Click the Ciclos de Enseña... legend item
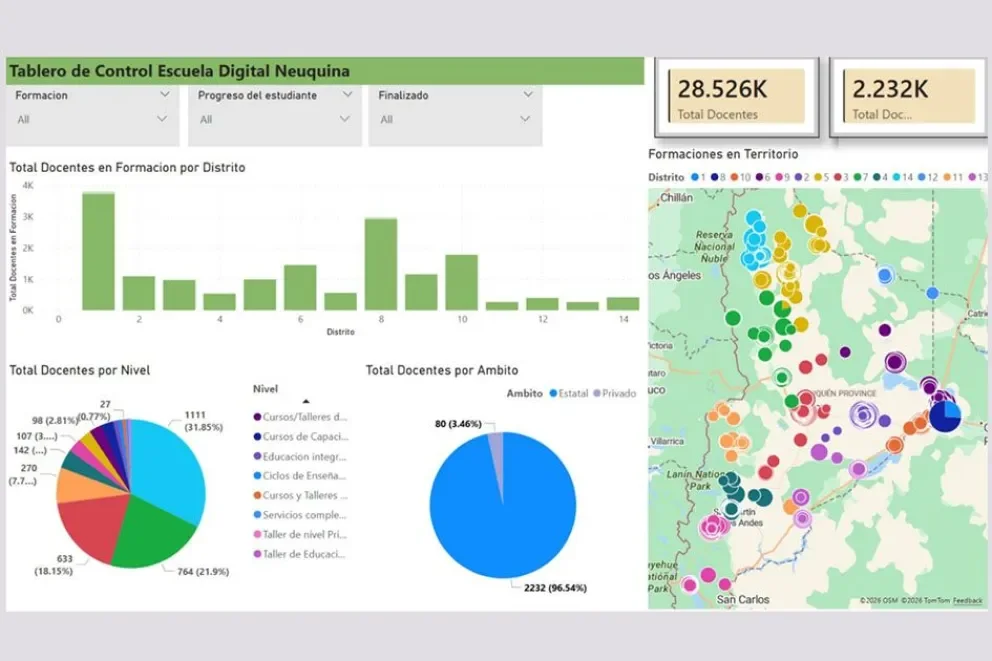992x661 pixels. pyautogui.click(x=300, y=476)
